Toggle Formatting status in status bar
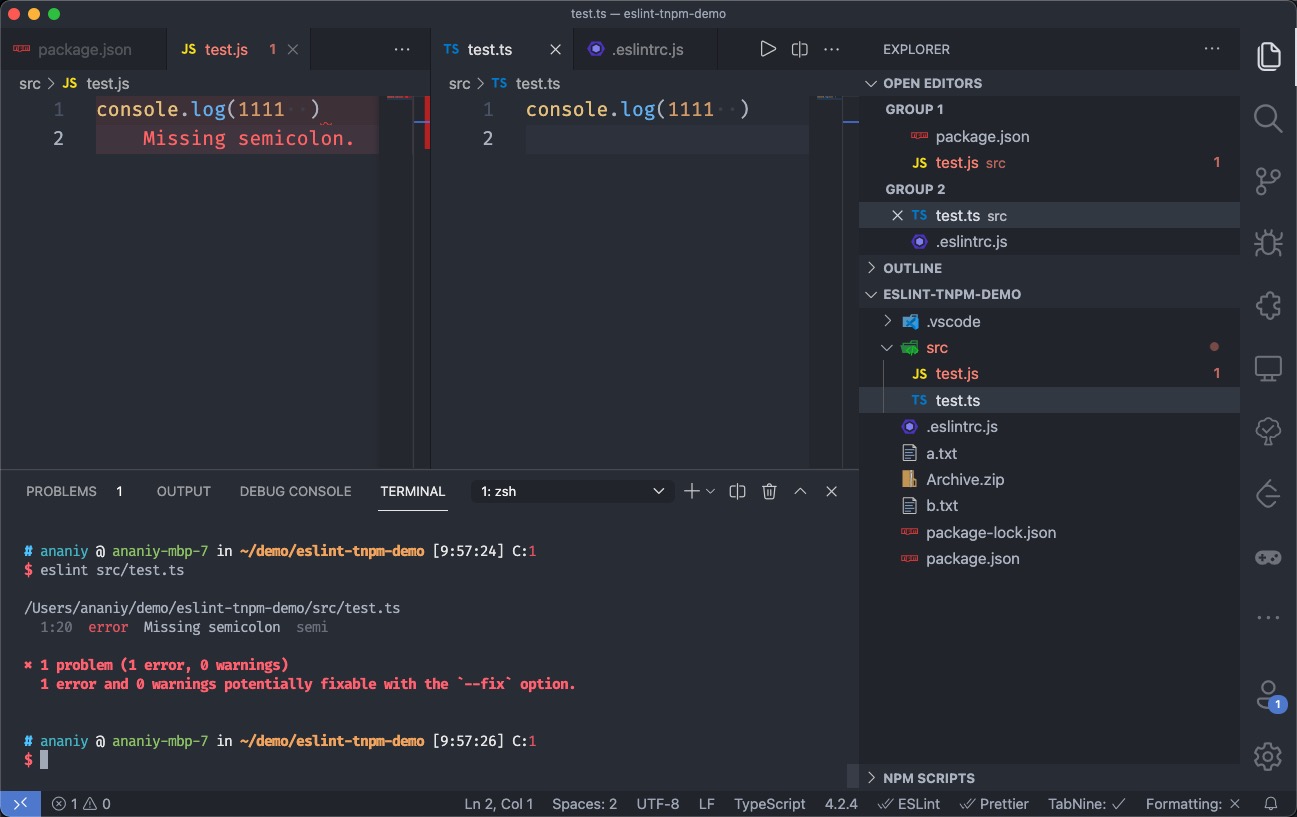The width and height of the screenshot is (1297, 817). click(1193, 804)
